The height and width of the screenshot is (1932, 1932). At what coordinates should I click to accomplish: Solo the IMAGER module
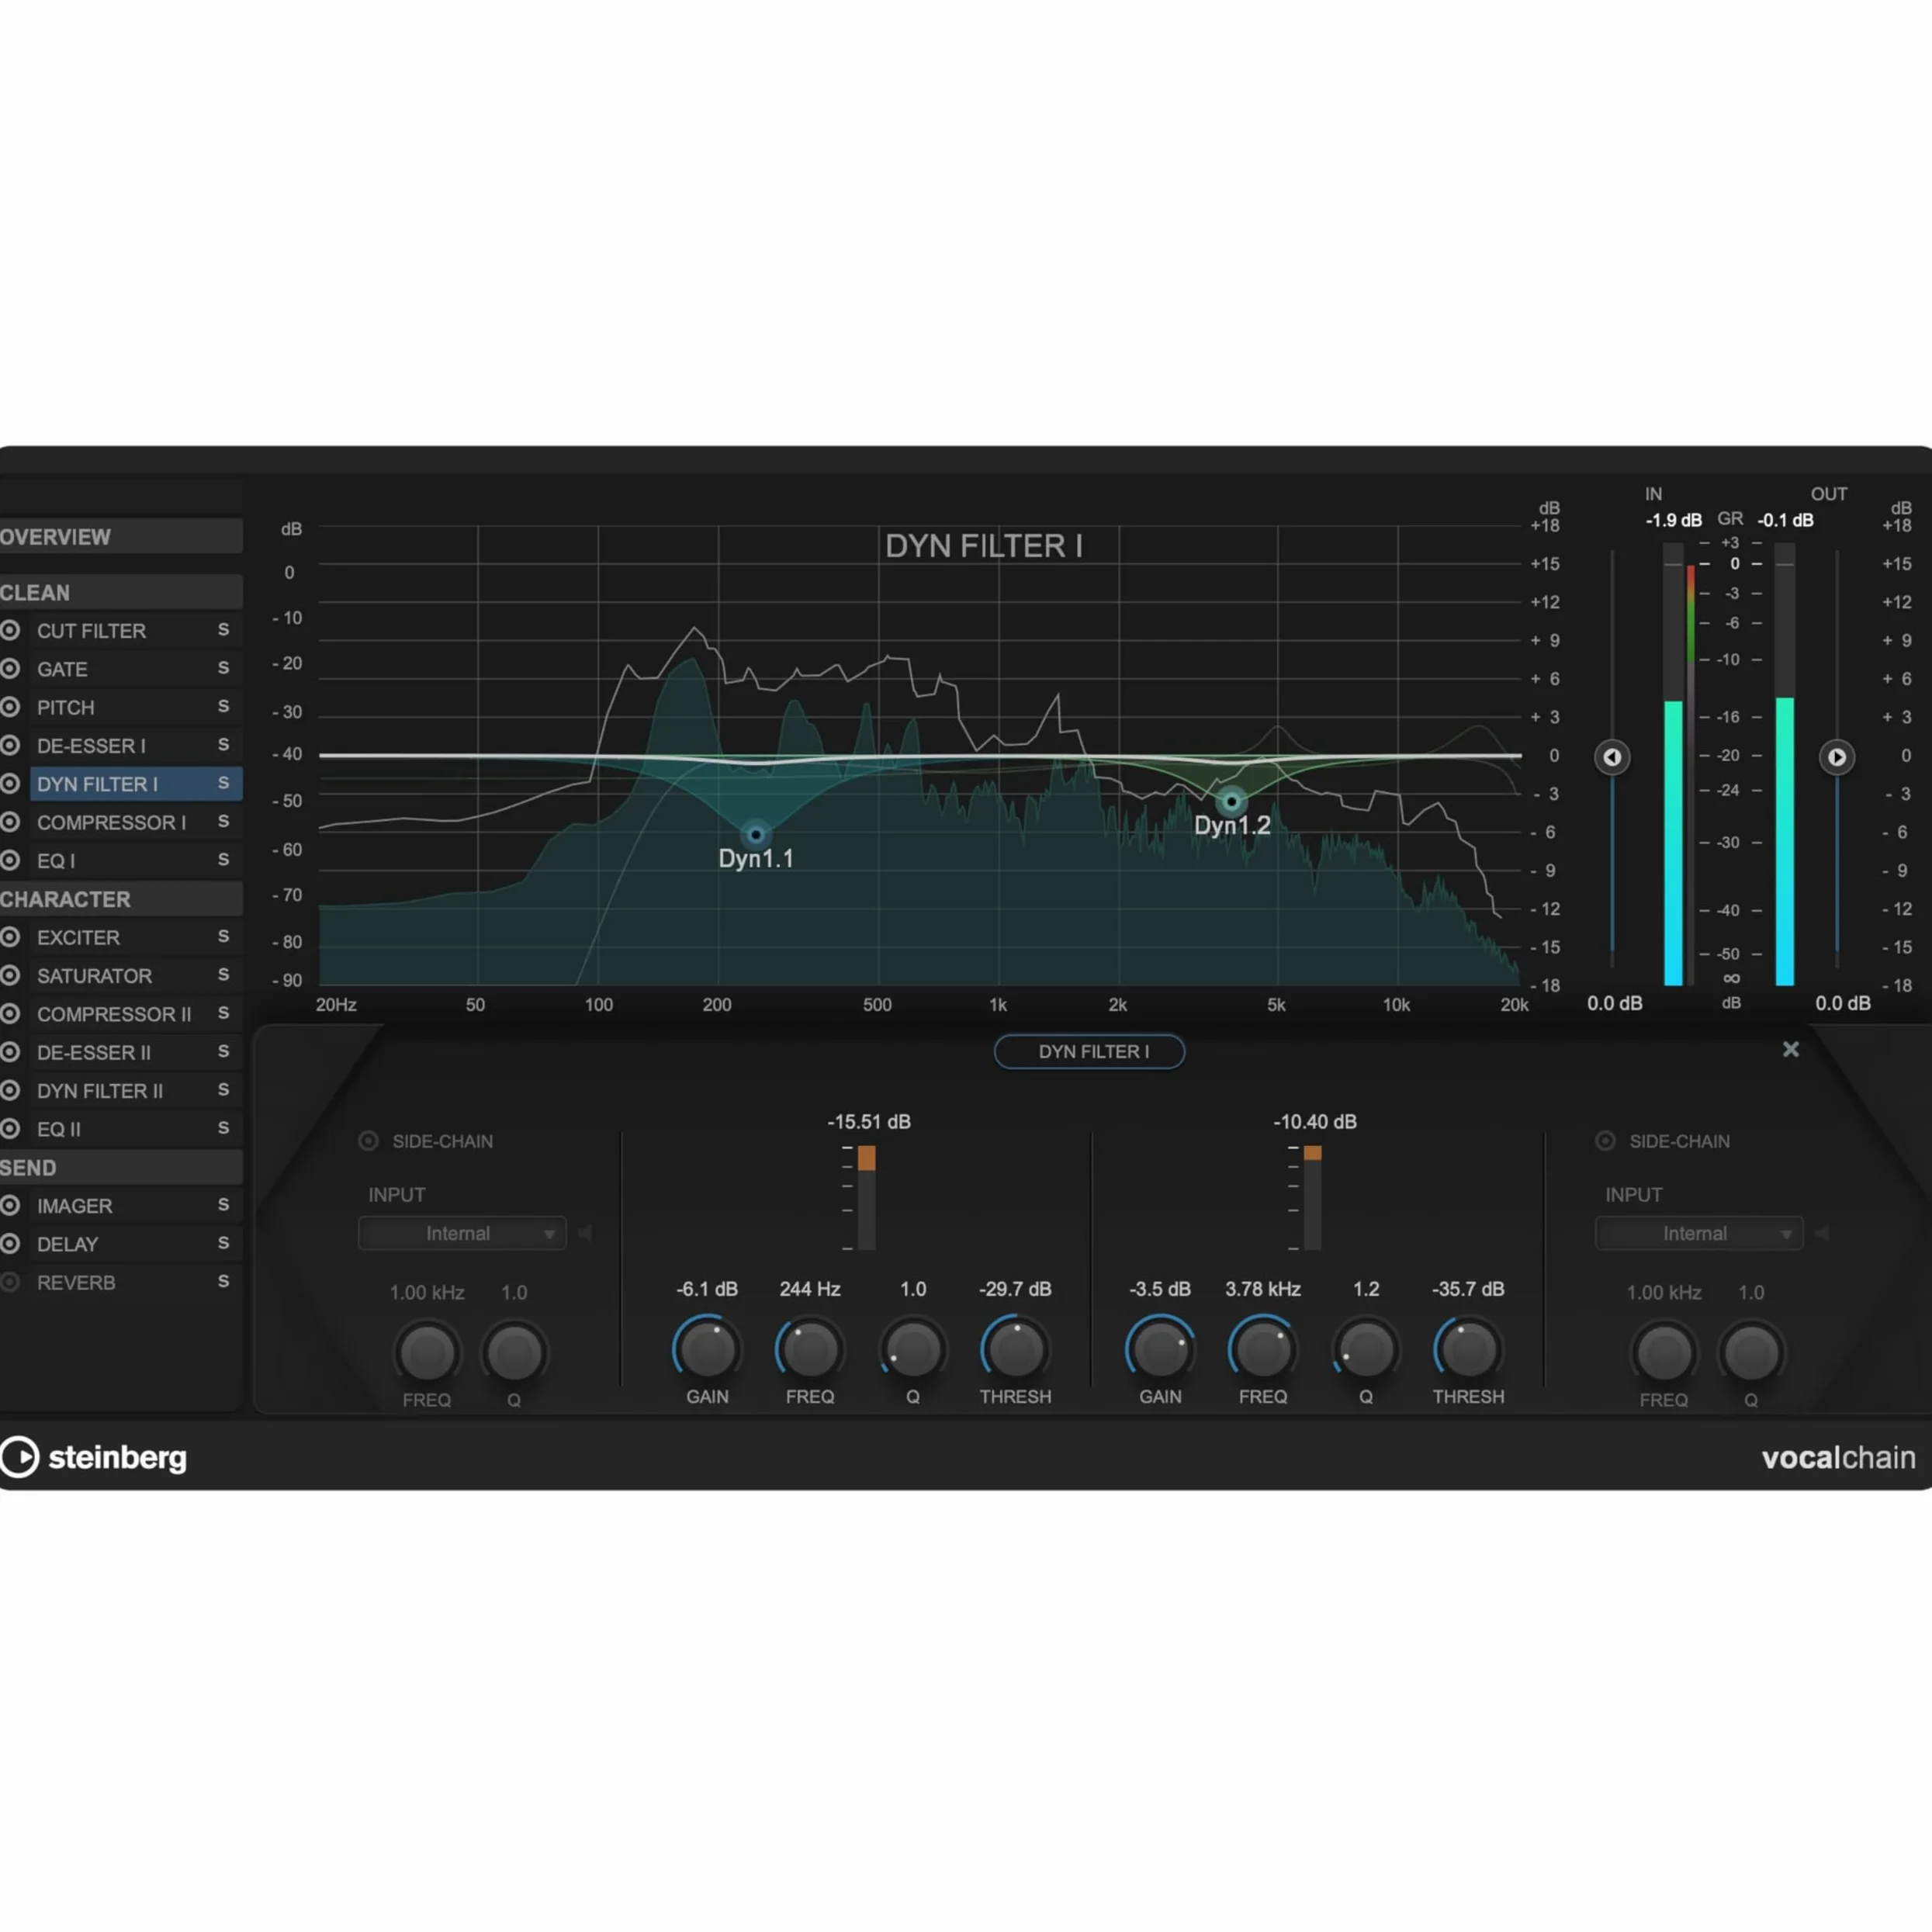(x=223, y=1205)
